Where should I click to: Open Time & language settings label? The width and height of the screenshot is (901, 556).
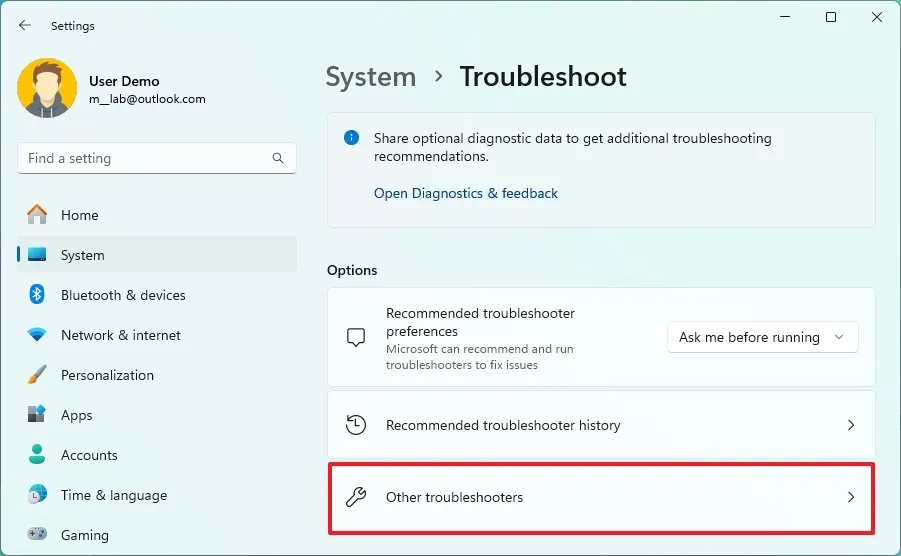pyautogui.click(x=114, y=495)
